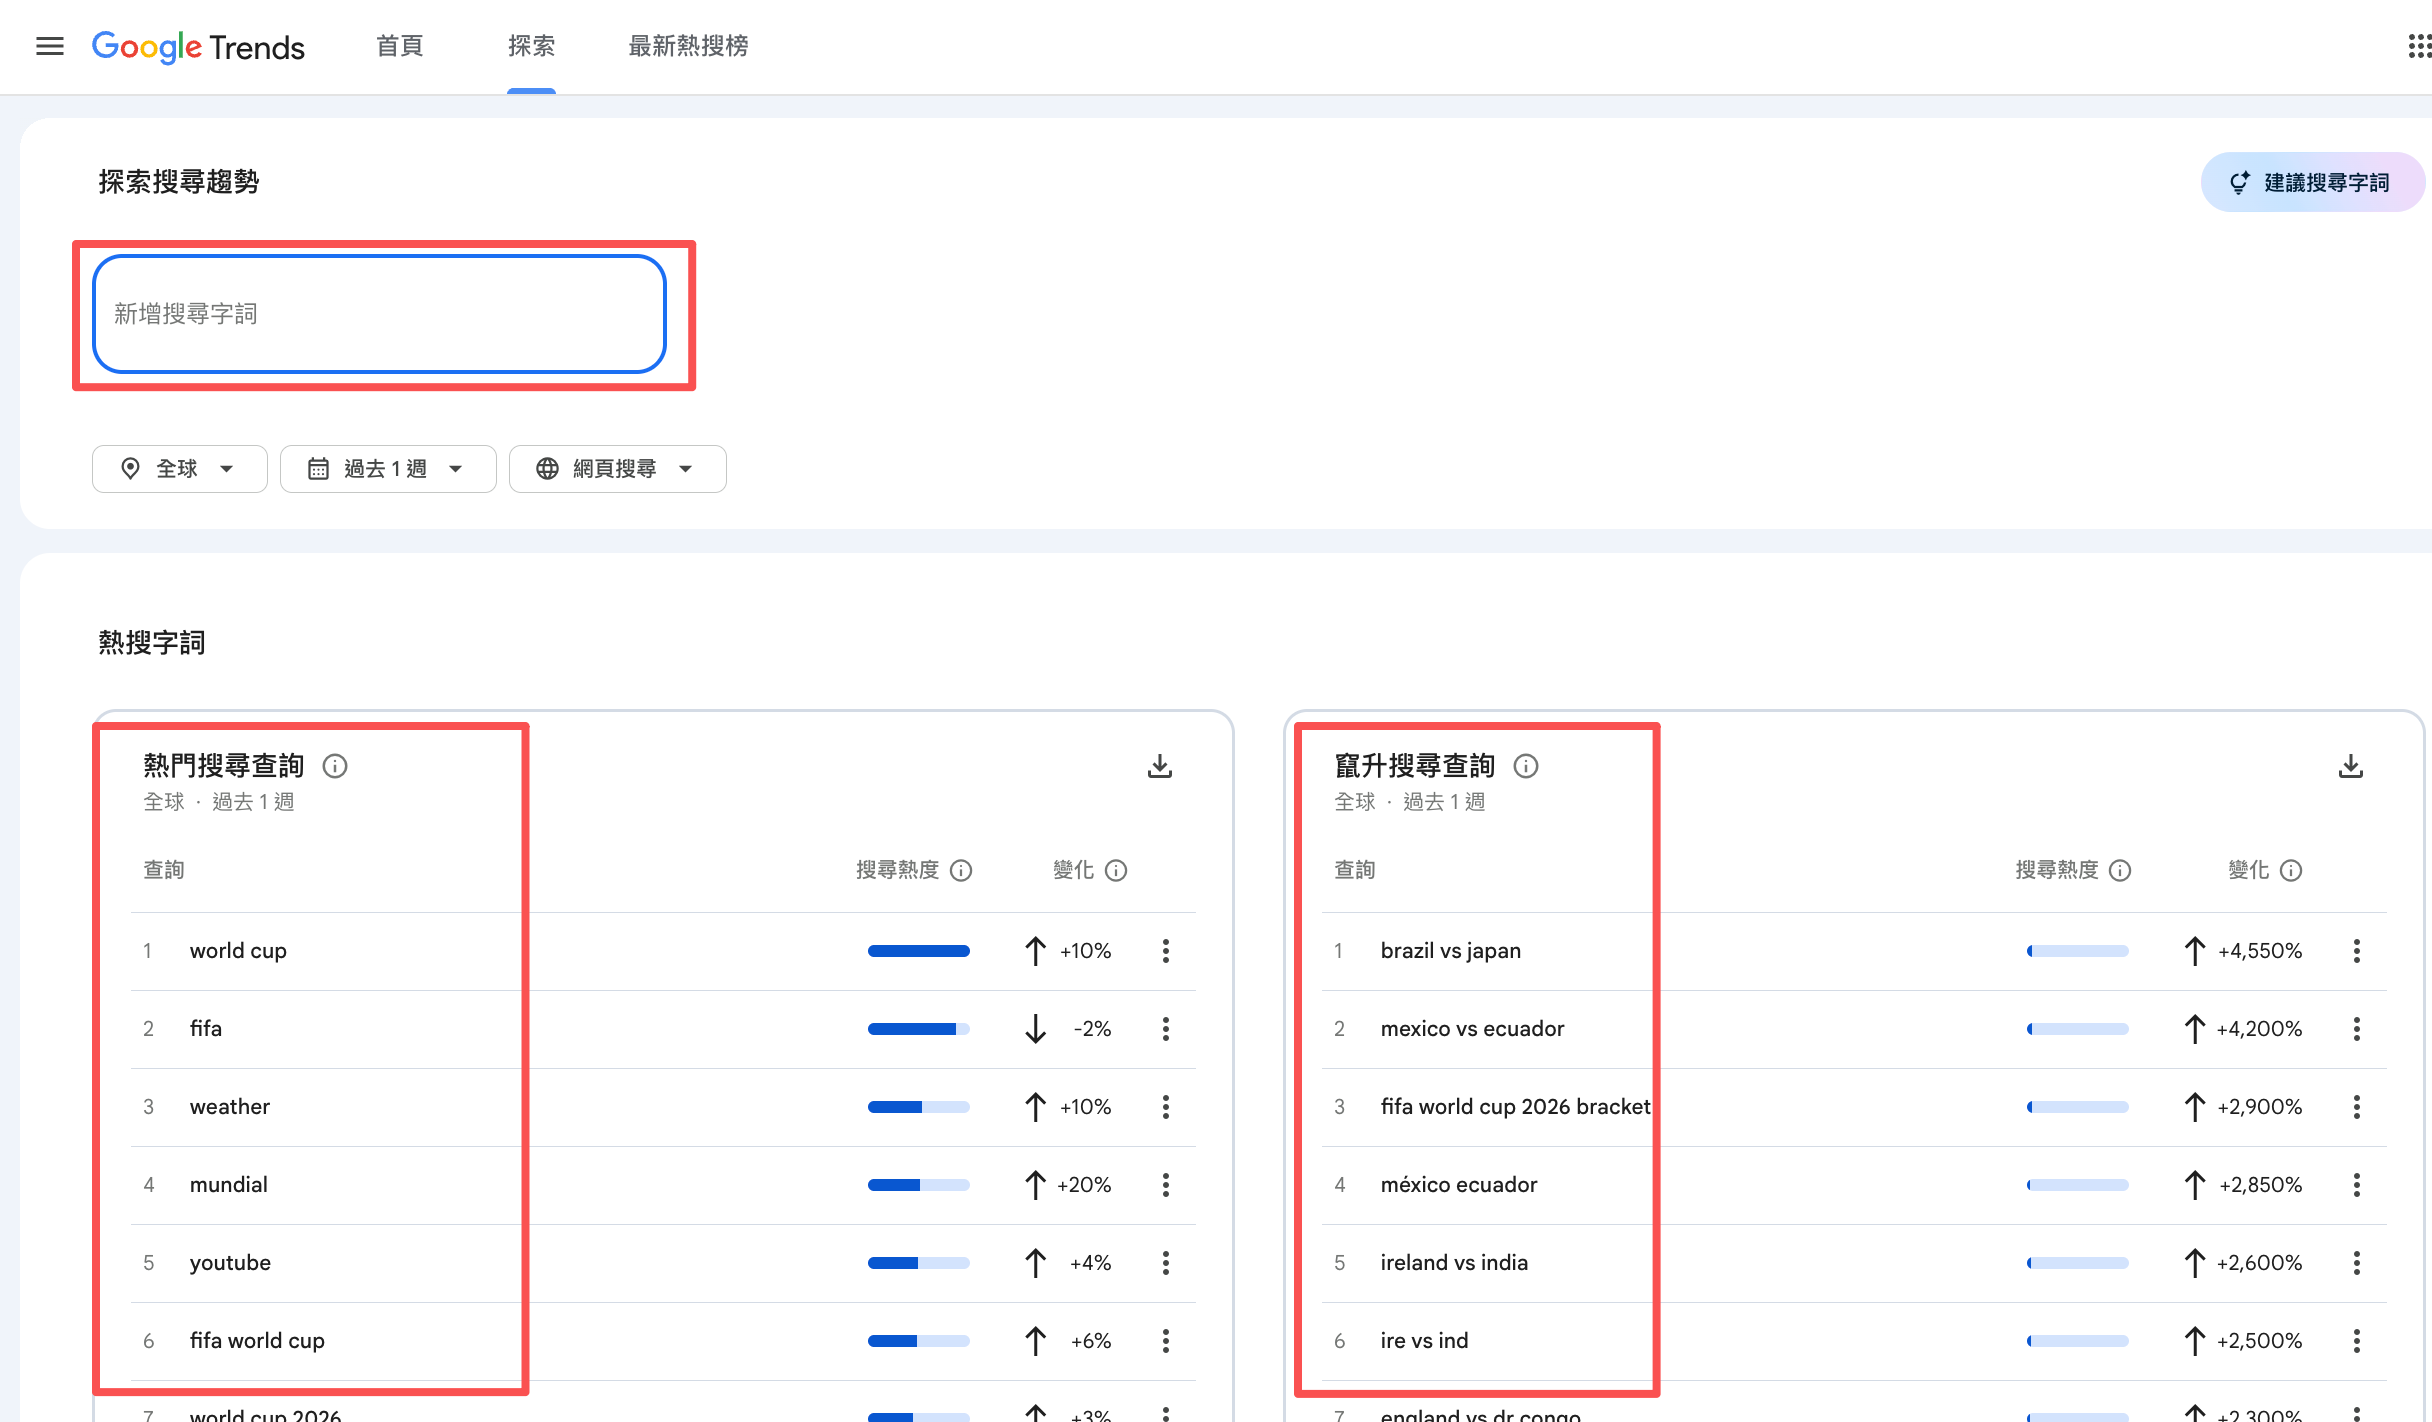2432x1422 pixels.
Task: Click the +4,550% change value
Action: click(2260, 951)
